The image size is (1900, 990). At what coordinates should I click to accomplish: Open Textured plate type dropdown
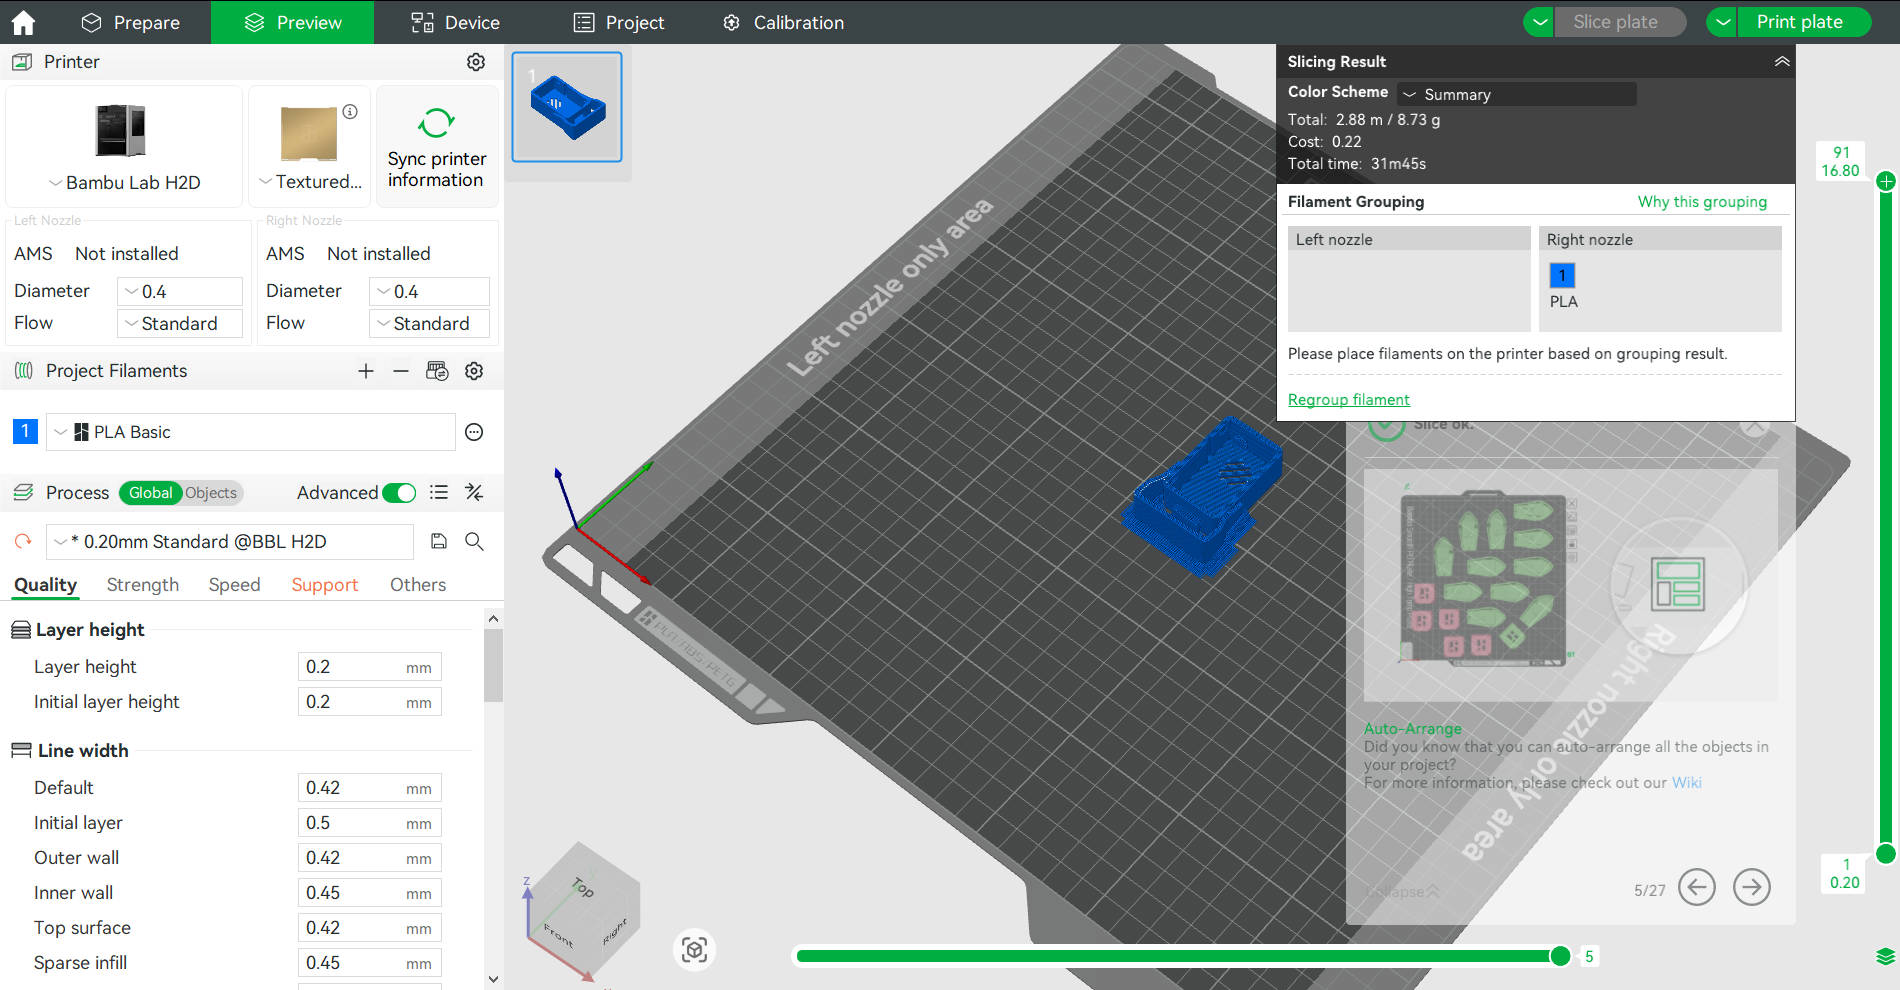[x=310, y=182]
